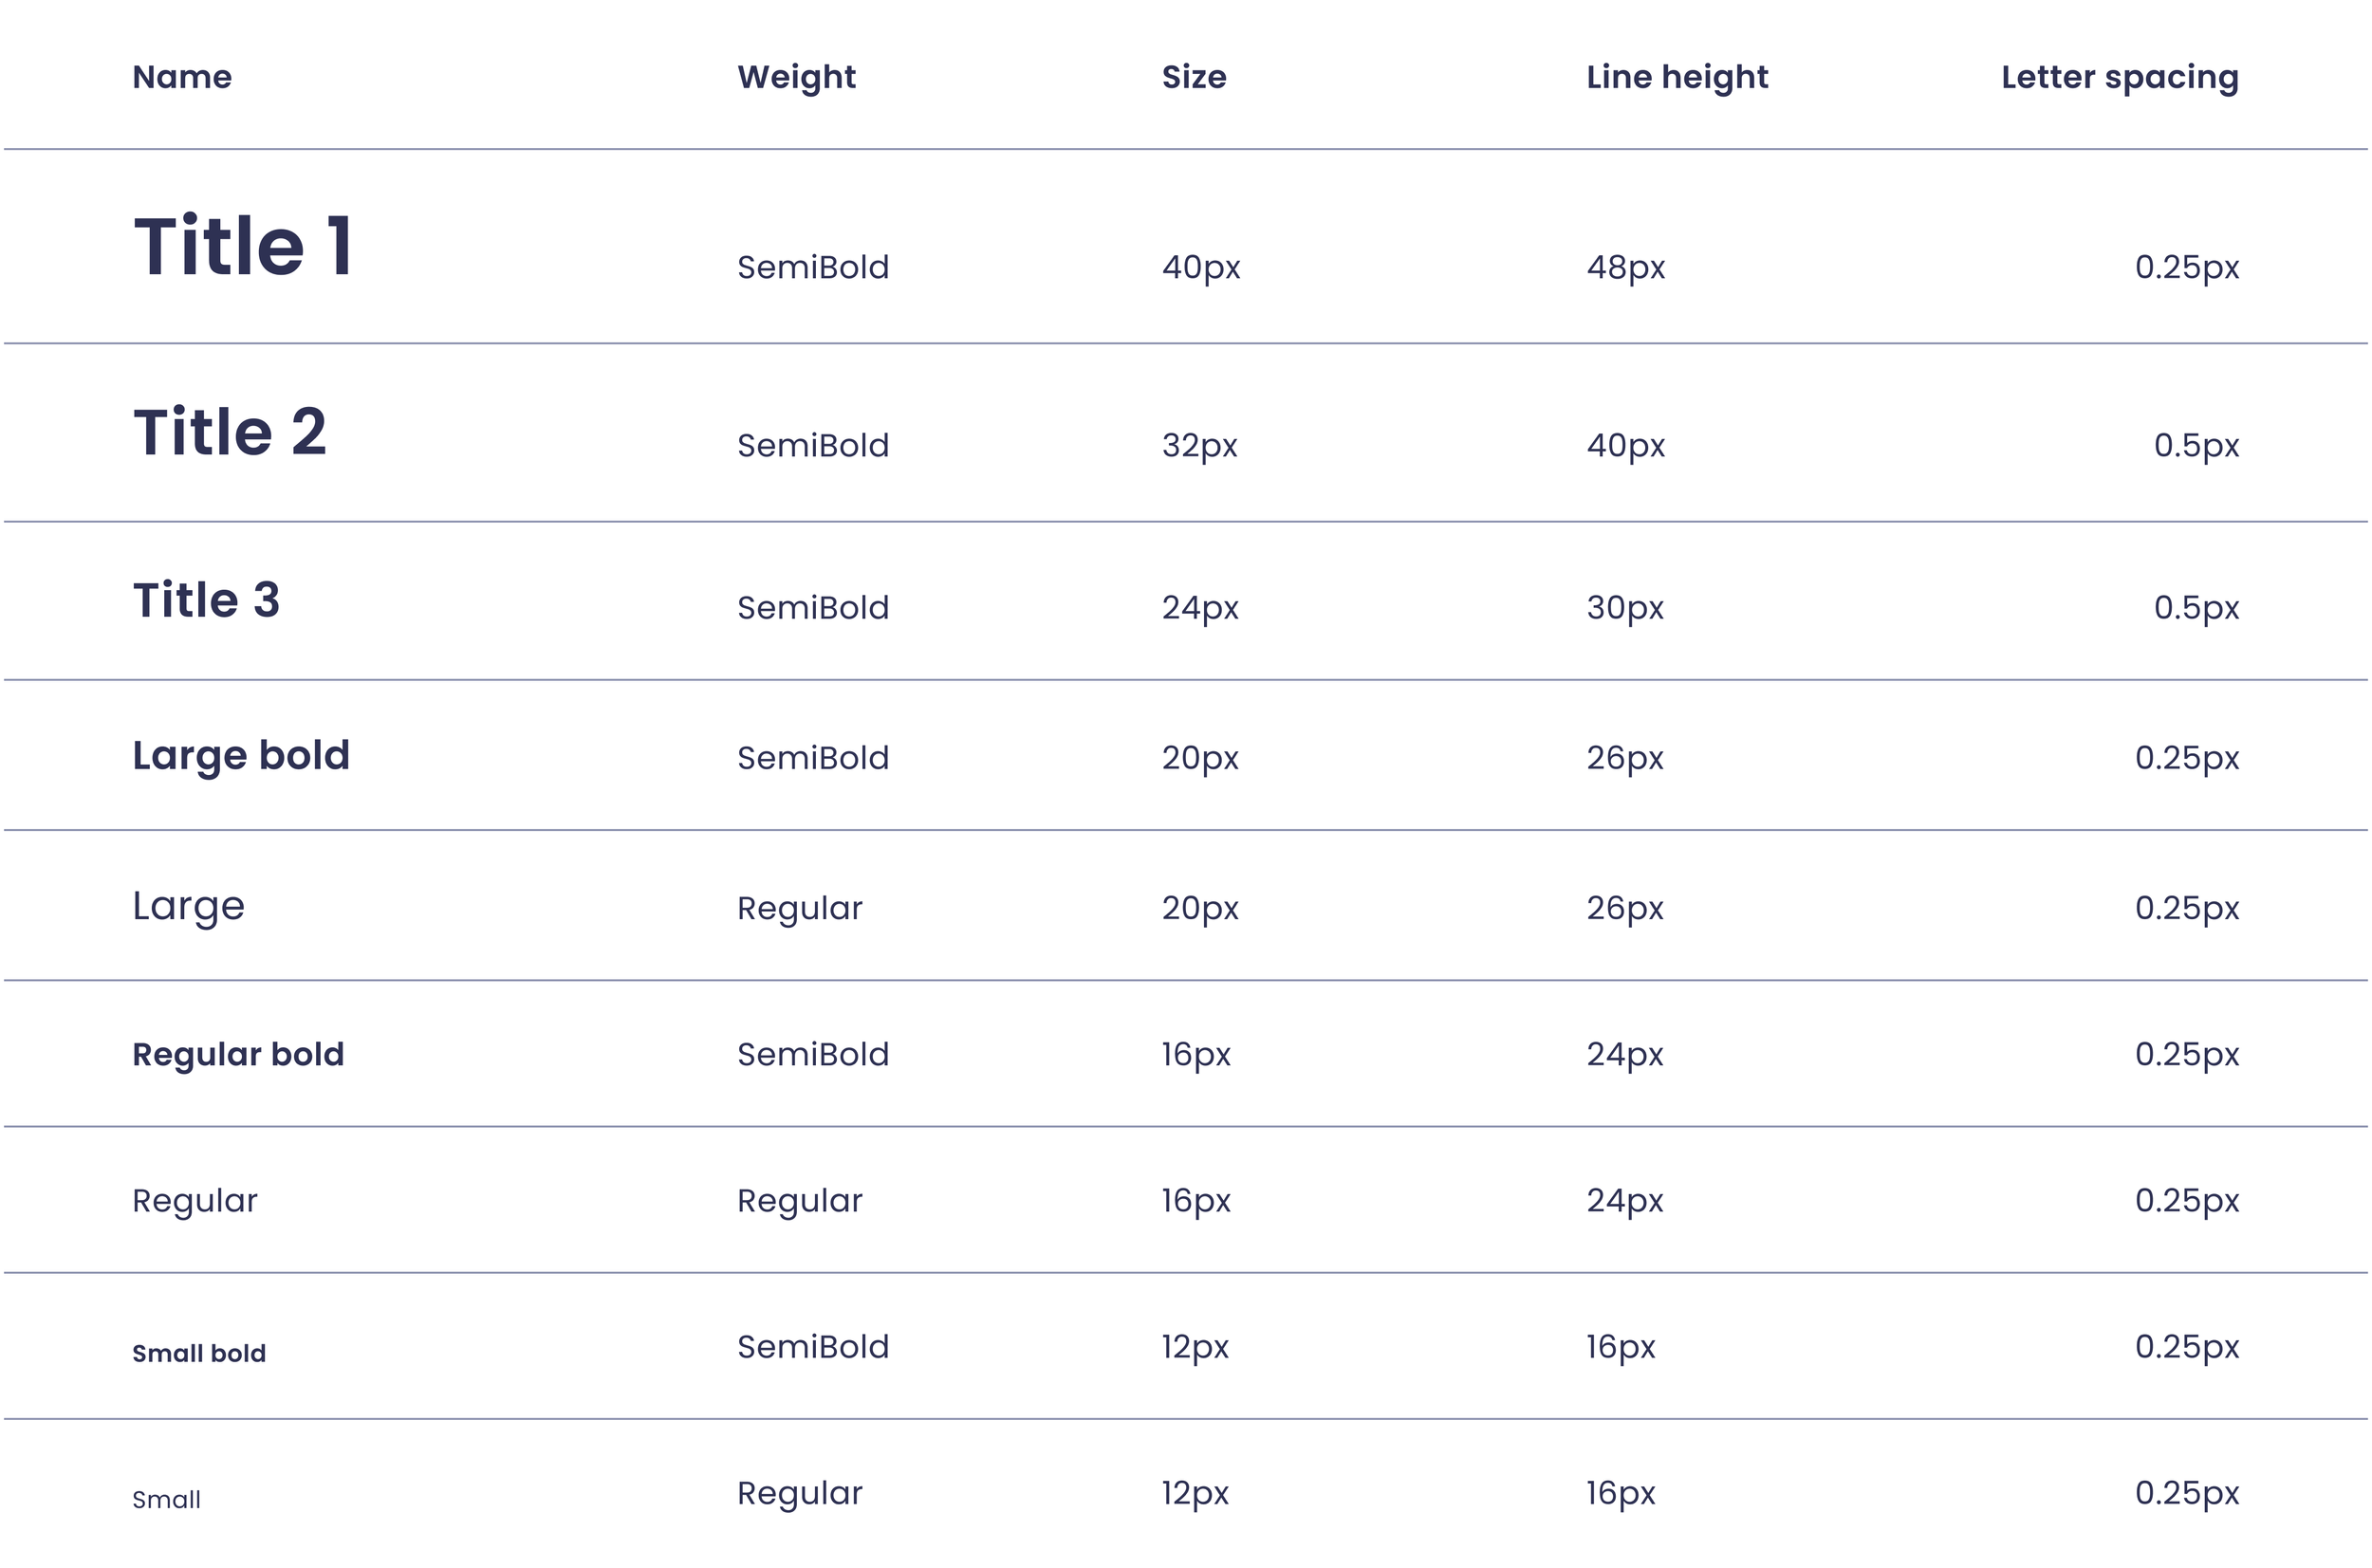Click the SemiBold weight in Title 1 row
This screenshot has width=2372, height=1568.
pyautogui.click(x=813, y=267)
